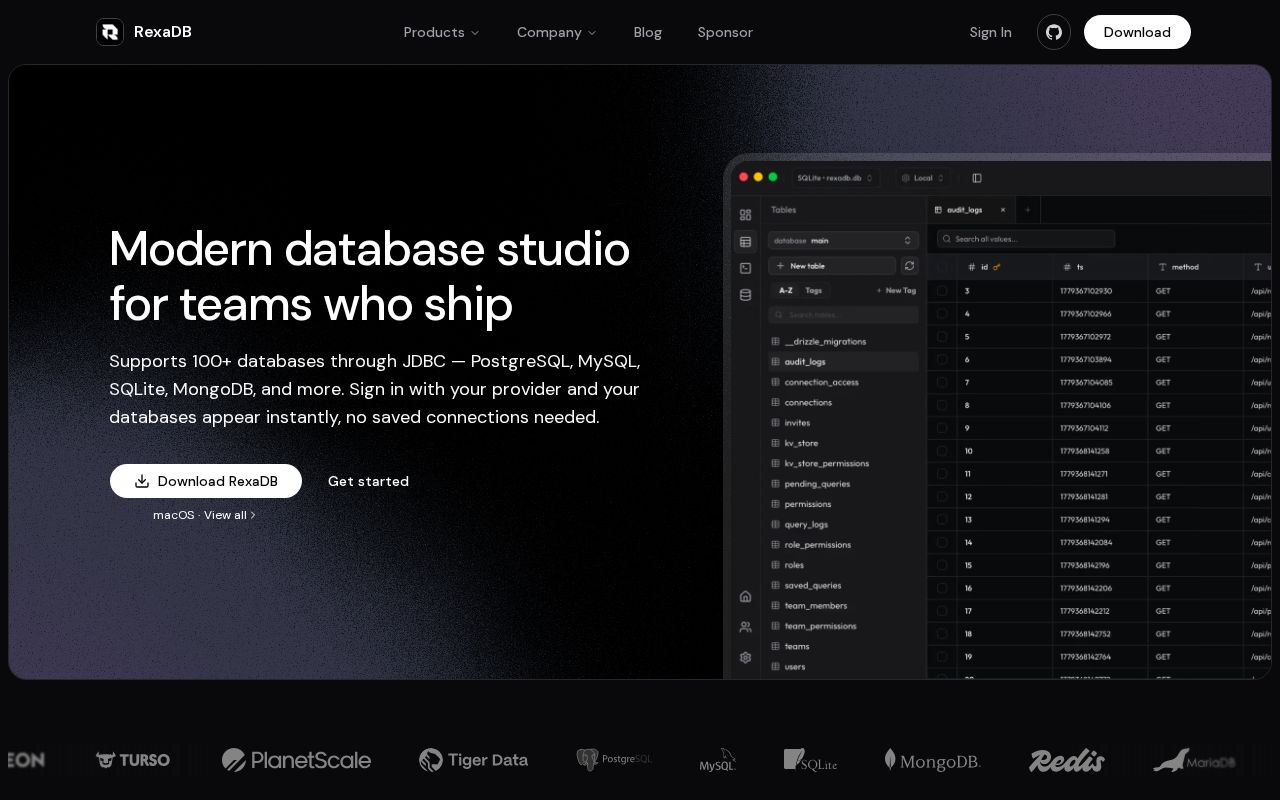Focus the Search tables field
The height and width of the screenshot is (800, 1280).
[843, 315]
